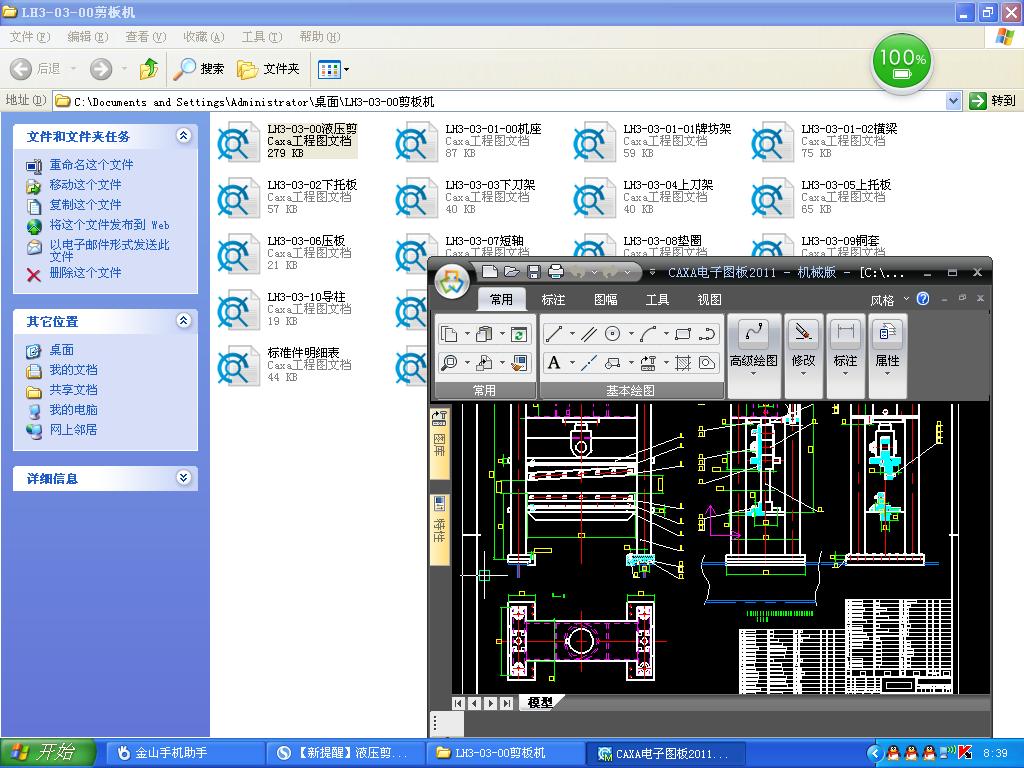The width and height of the screenshot is (1024, 768).
Task: Switch to the 图幅 ribbon tab
Action: point(605,300)
